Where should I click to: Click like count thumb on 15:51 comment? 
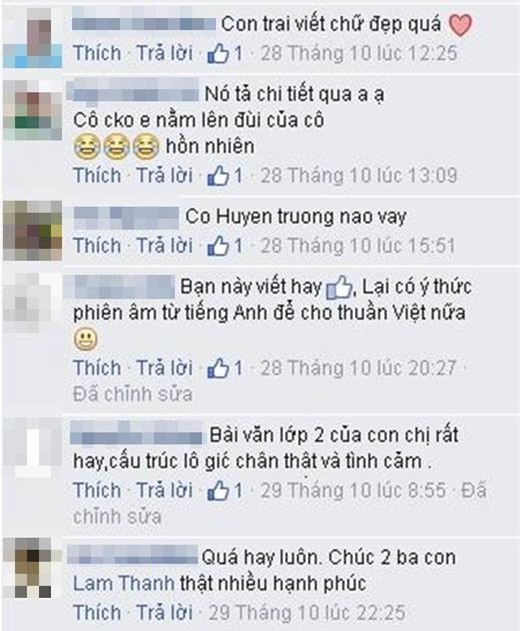point(225,246)
